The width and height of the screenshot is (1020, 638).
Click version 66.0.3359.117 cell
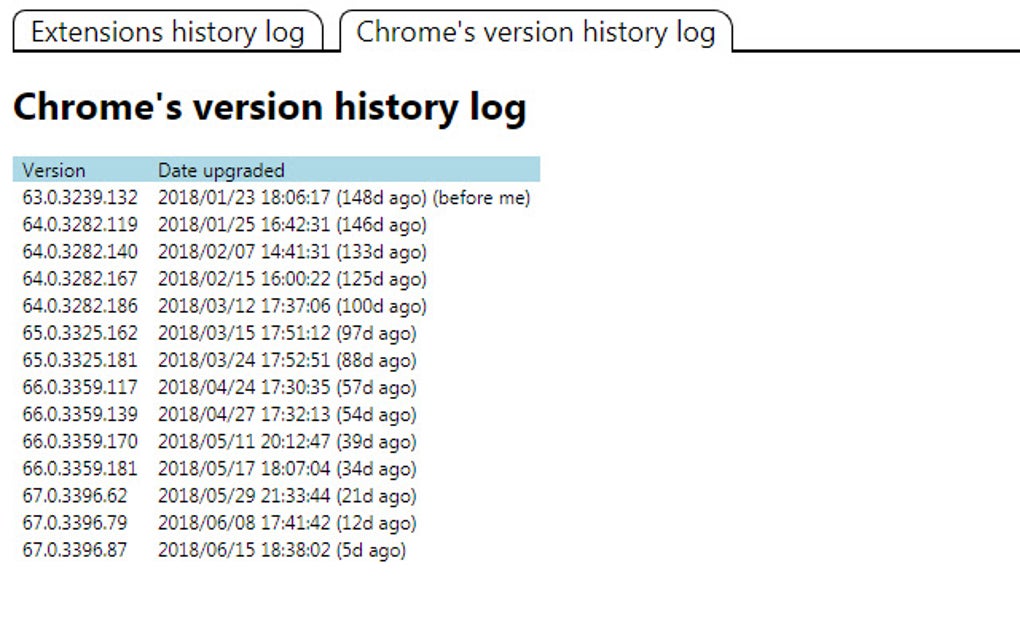coord(80,387)
